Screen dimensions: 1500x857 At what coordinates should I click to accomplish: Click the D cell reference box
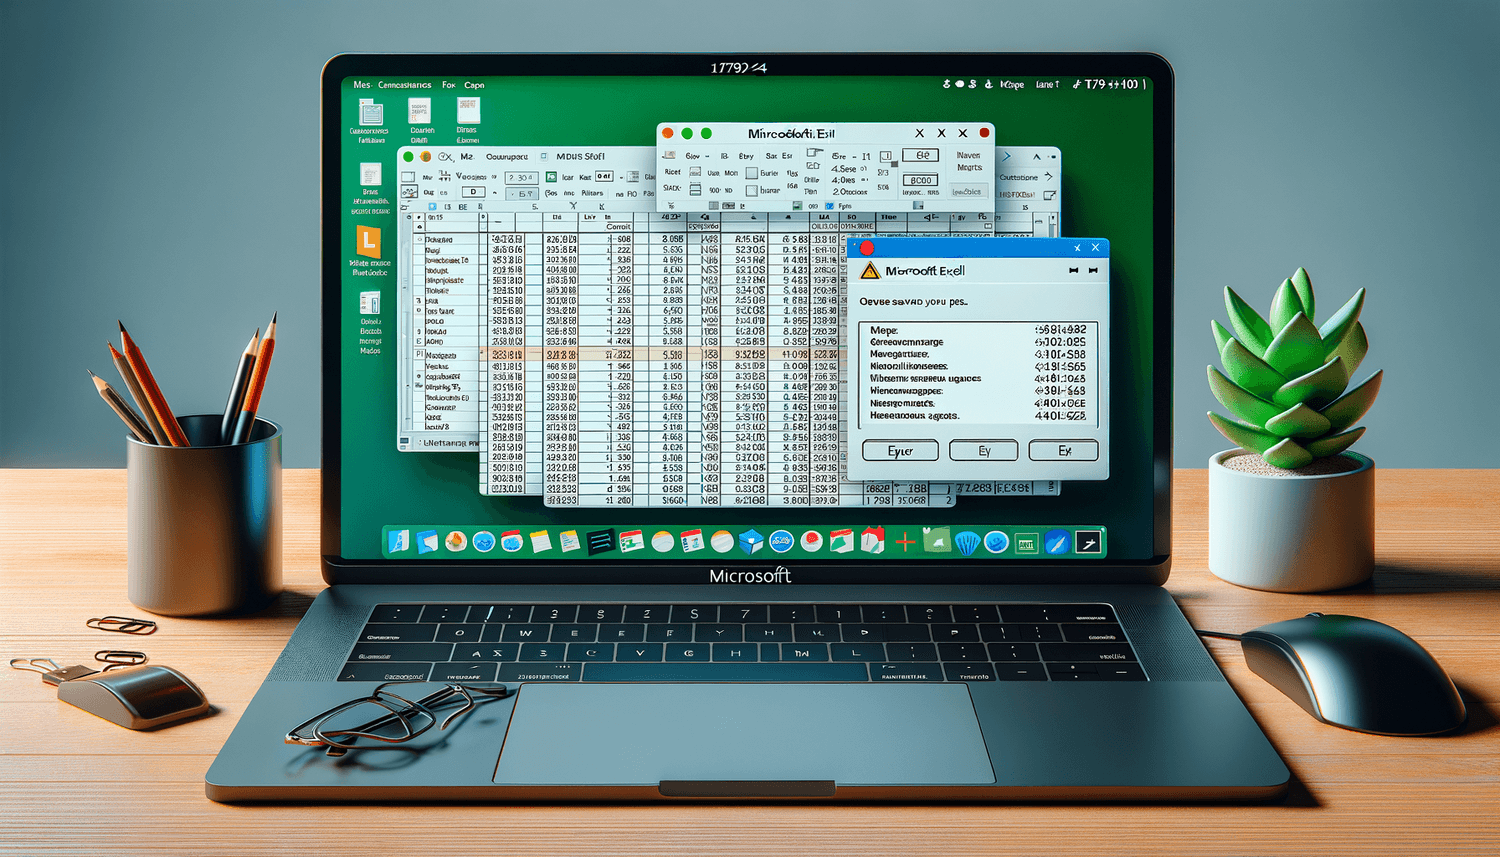pos(472,192)
